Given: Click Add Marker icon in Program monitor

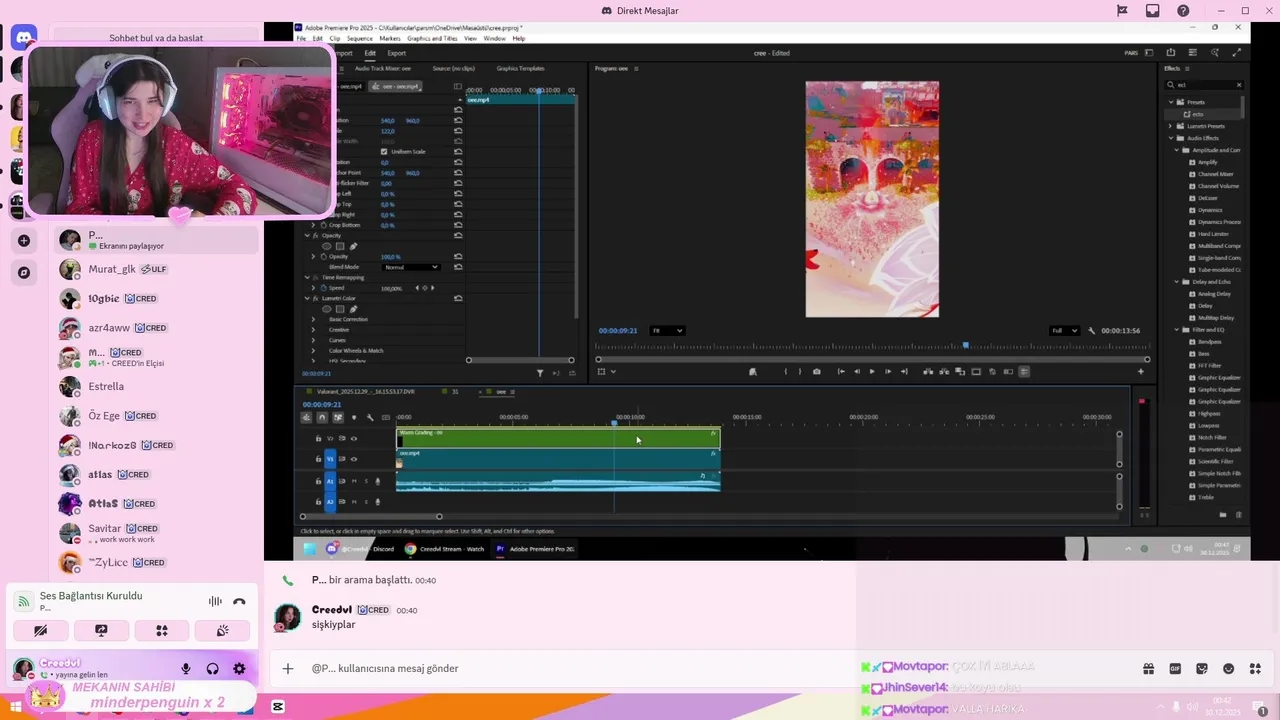Looking at the screenshot, I should point(753,372).
